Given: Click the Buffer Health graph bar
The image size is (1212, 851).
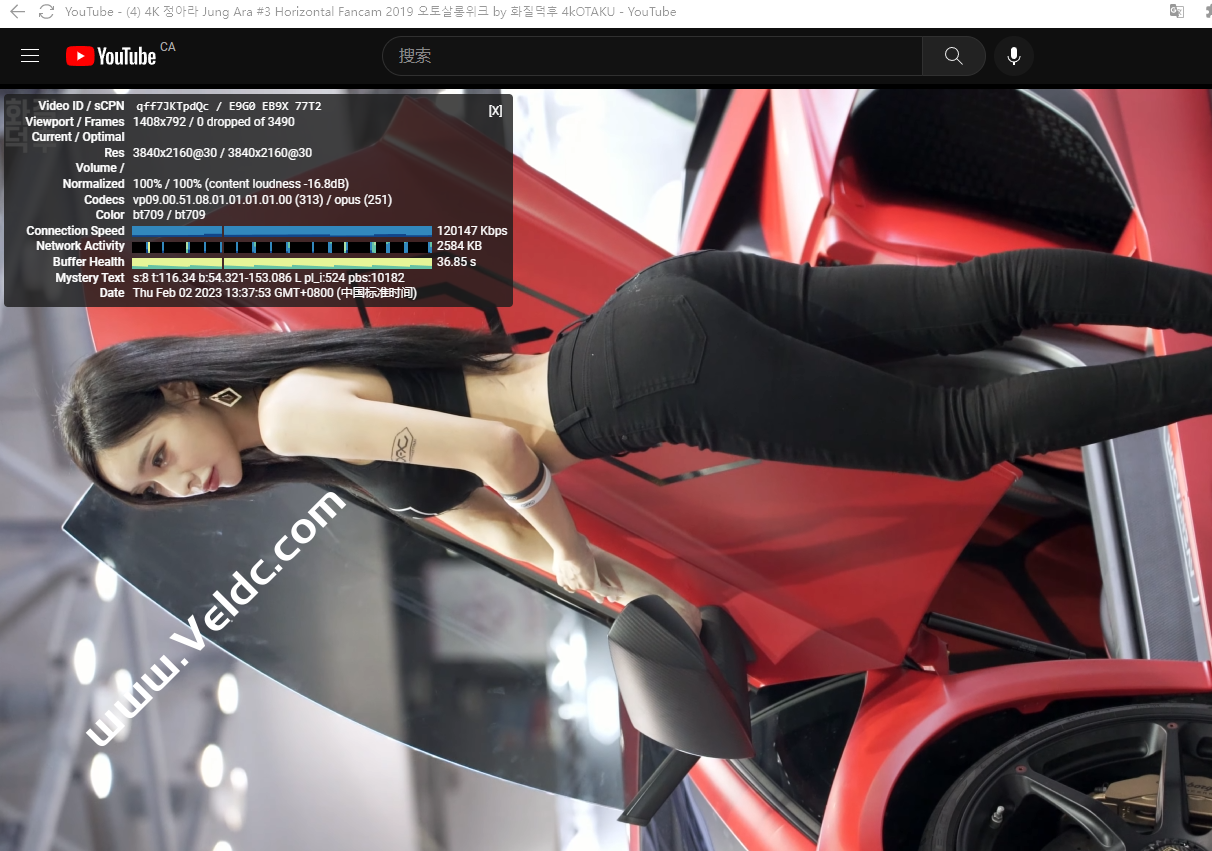Looking at the screenshot, I should click(282, 262).
